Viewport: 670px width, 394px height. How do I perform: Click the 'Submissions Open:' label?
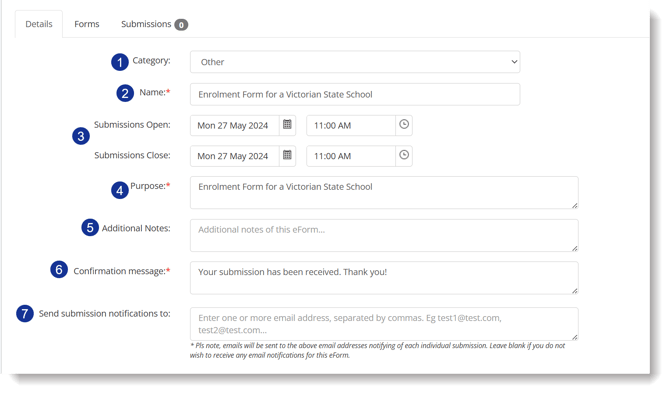[x=132, y=125]
